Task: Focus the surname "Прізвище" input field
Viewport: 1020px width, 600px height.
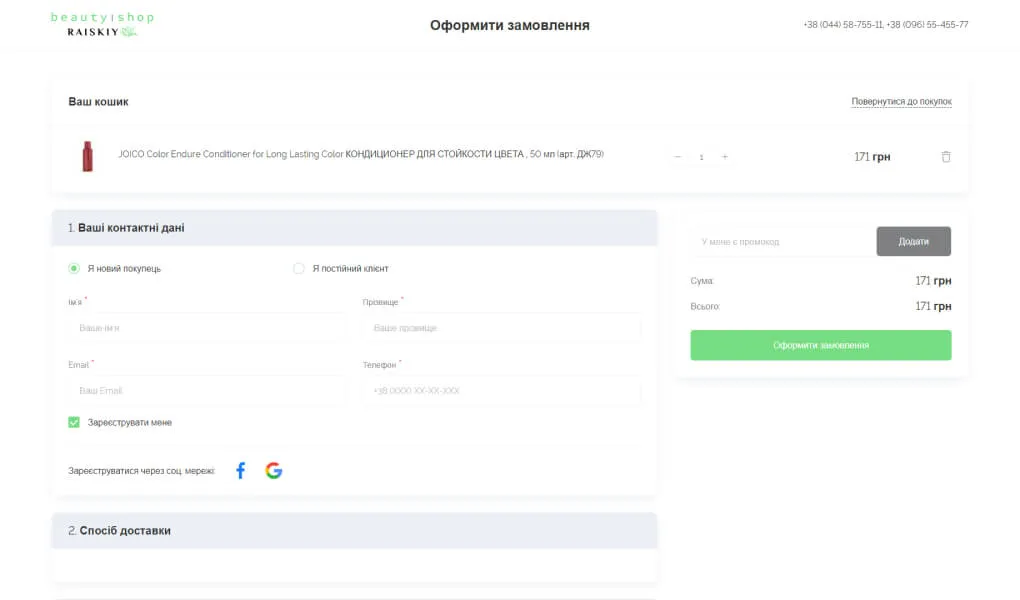Action: (502, 328)
